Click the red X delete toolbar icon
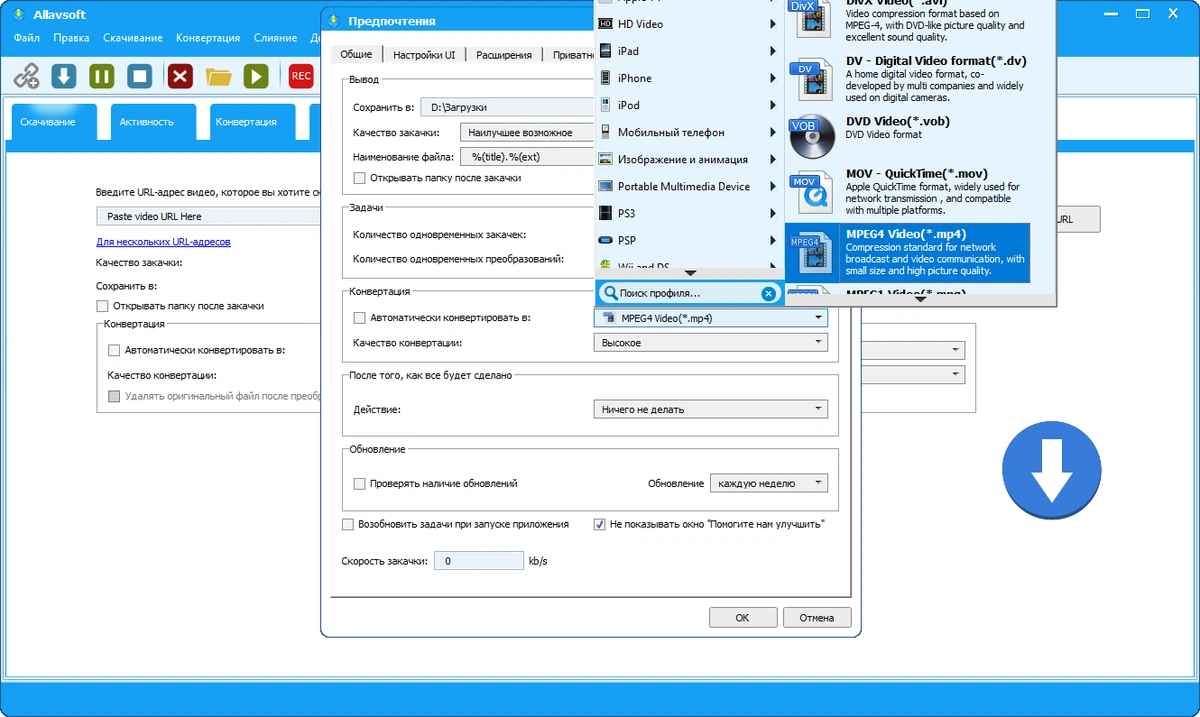Image resolution: width=1200 pixels, height=717 pixels. 180,76
